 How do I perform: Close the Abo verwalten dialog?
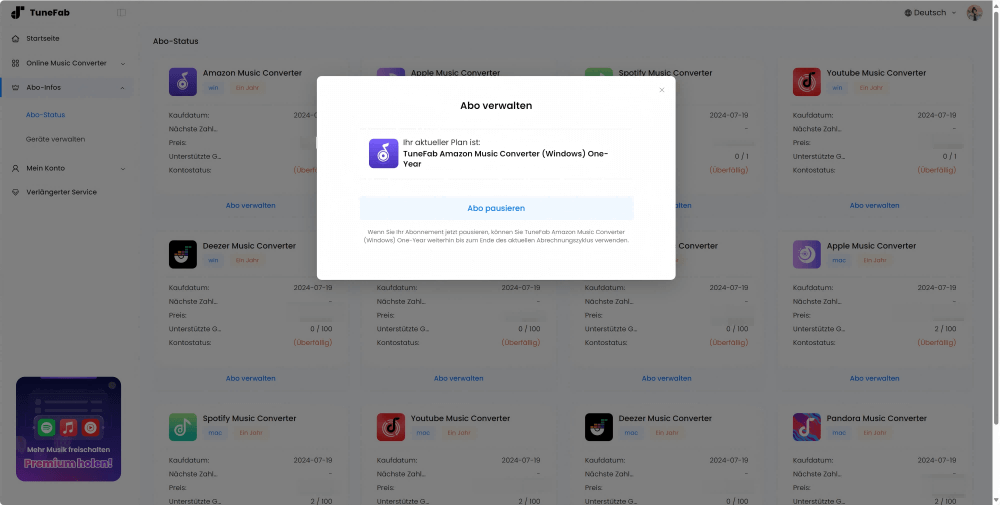coord(661,90)
